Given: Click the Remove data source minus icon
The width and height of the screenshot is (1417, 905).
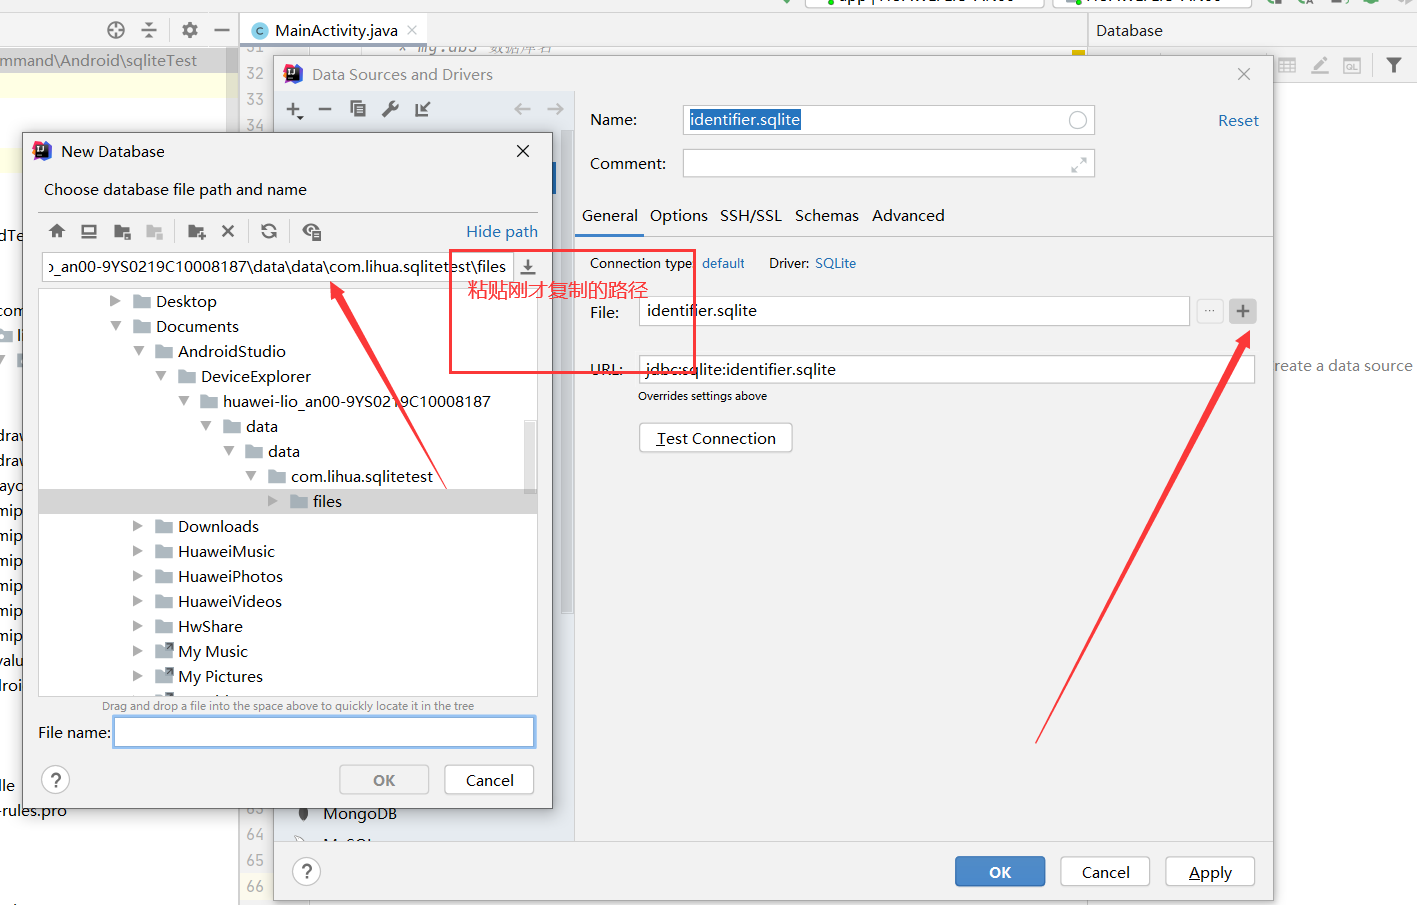Looking at the screenshot, I should click(x=325, y=109).
